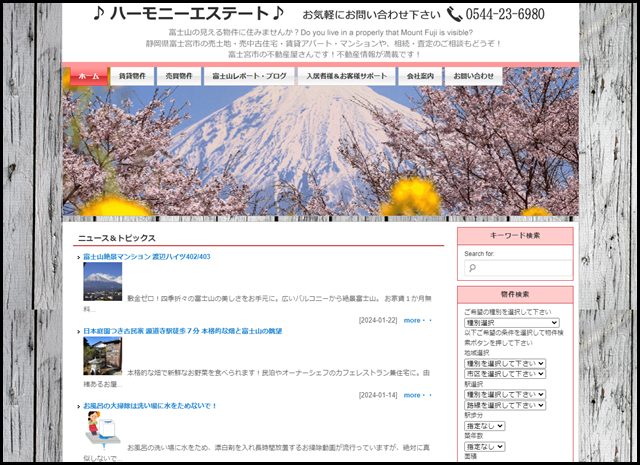640x465 pixels.
Task: Open the 路線を選択して下さい dropdown
Action: [505, 405]
